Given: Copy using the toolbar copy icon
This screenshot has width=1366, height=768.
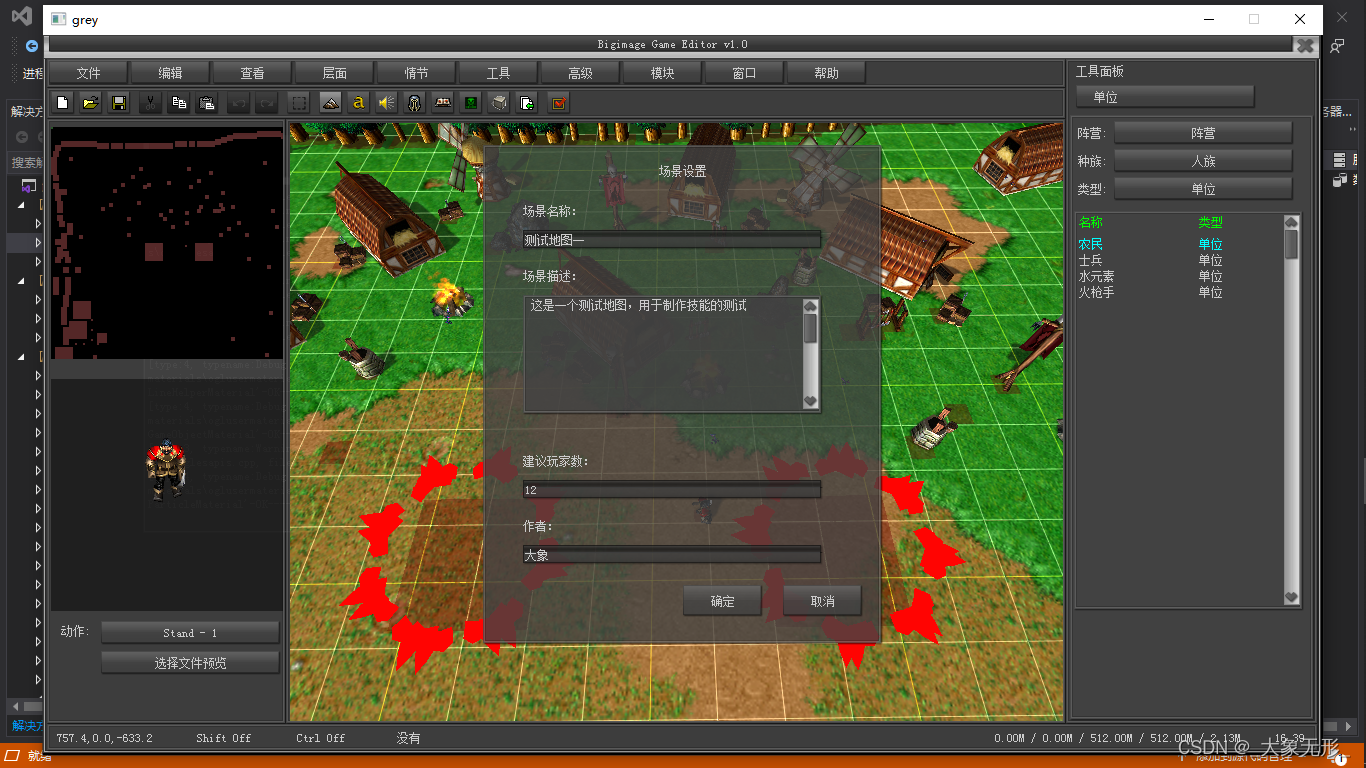Looking at the screenshot, I should coord(179,102).
